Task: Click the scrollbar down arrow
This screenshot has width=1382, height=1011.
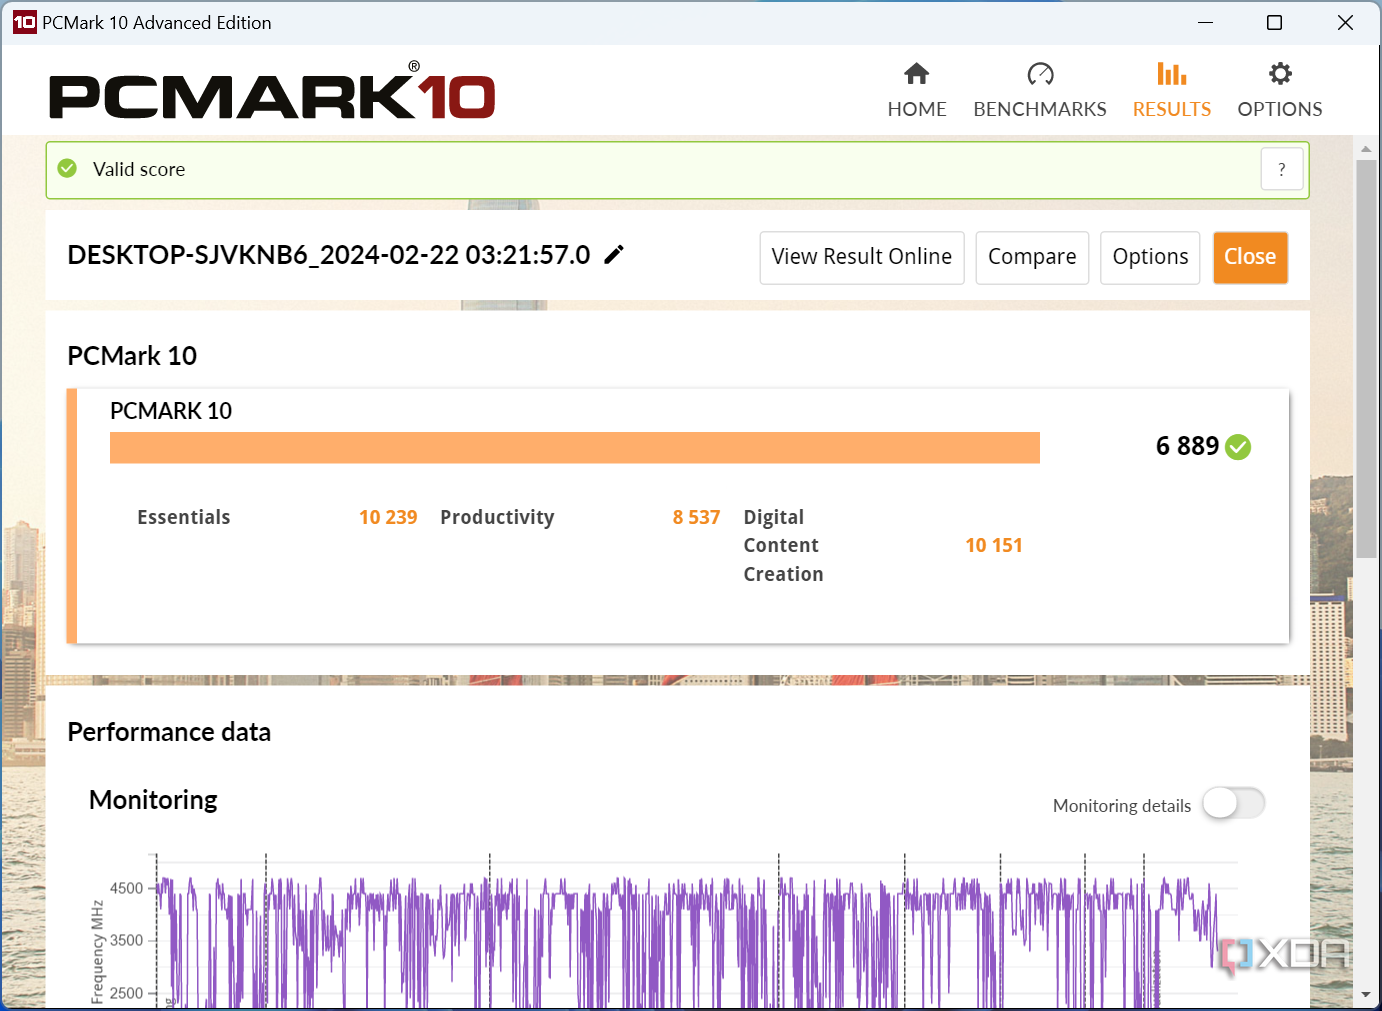Action: pyautogui.click(x=1366, y=995)
